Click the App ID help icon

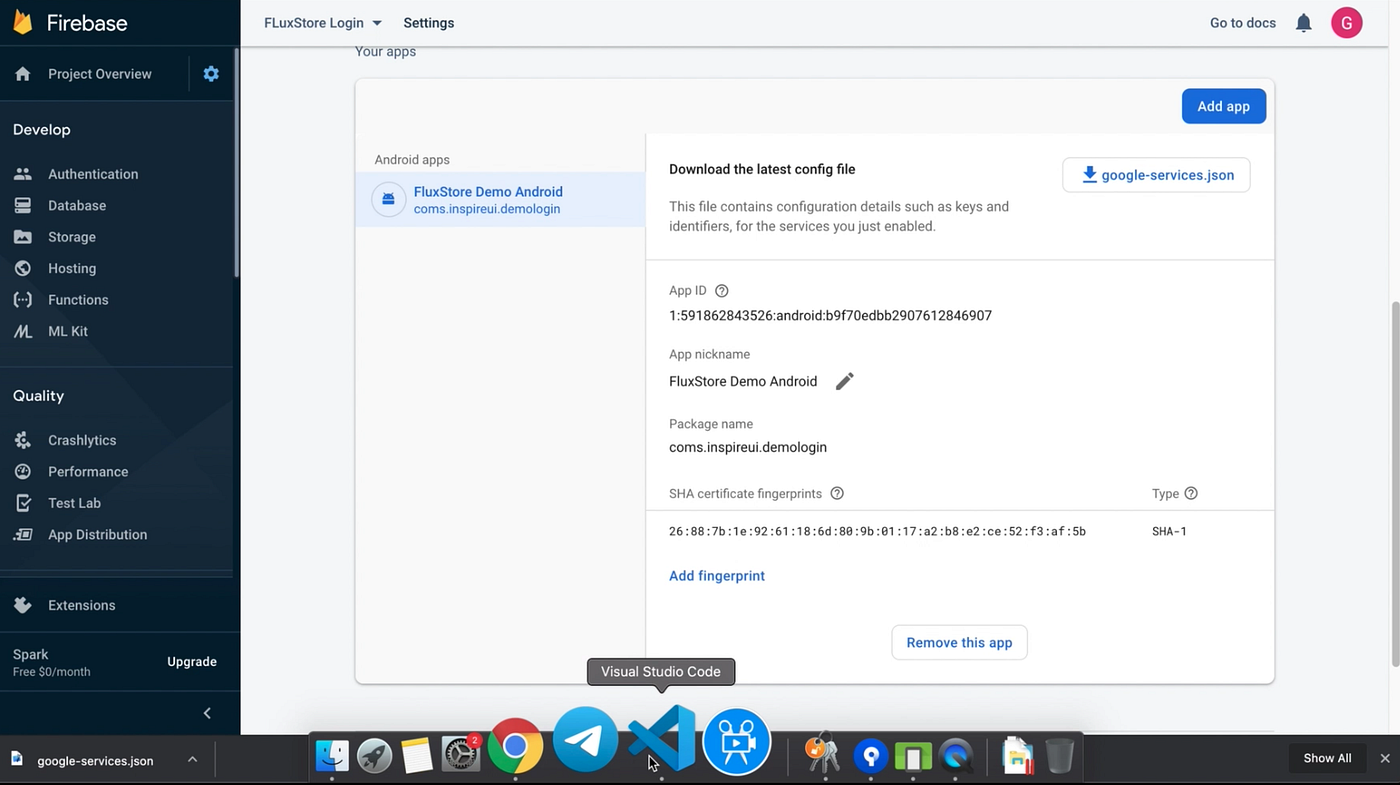click(x=722, y=291)
